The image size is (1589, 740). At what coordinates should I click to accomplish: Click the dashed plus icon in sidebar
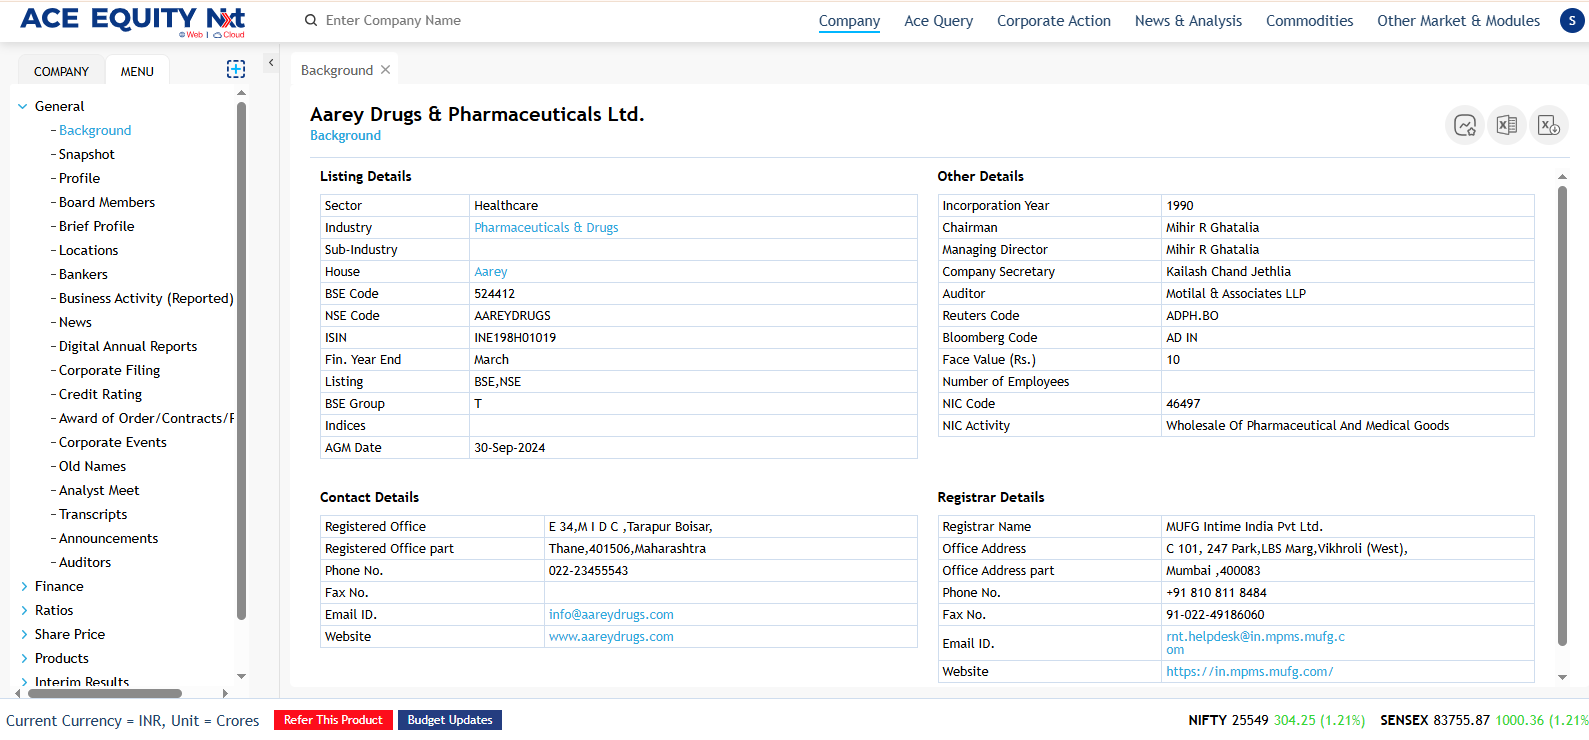click(x=236, y=69)
